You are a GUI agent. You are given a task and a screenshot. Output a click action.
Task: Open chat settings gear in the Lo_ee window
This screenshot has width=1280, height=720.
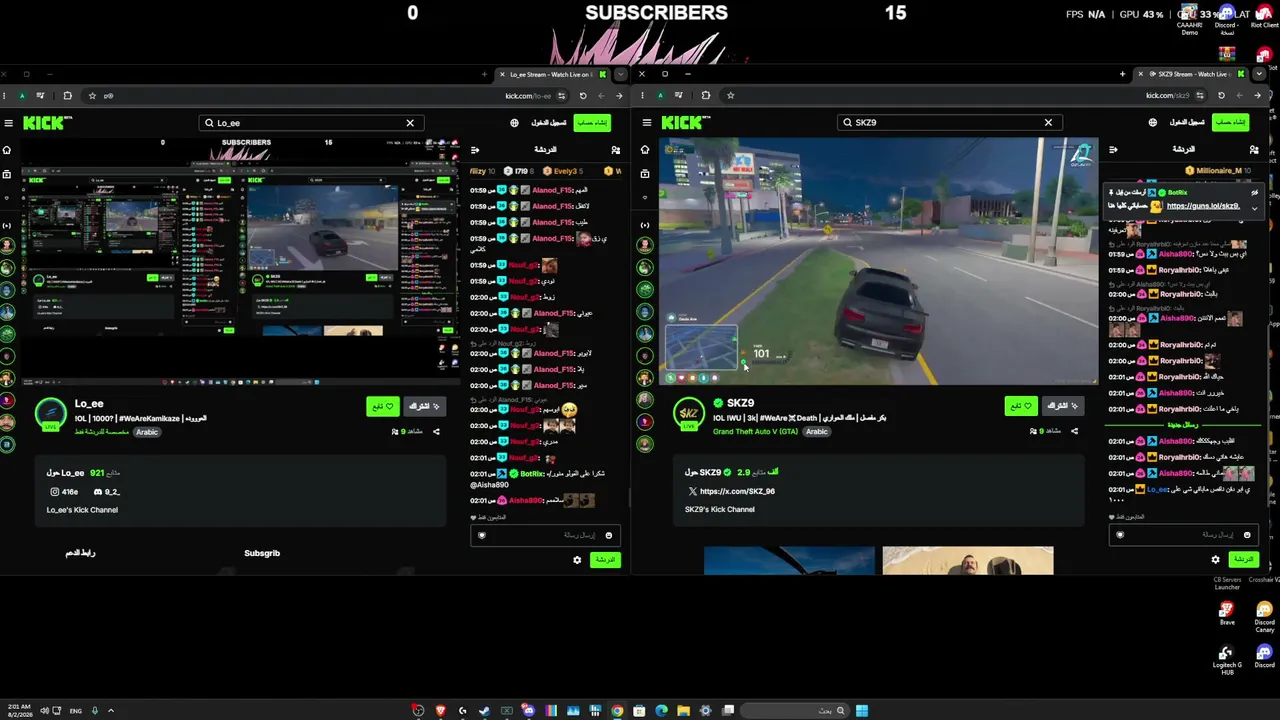[577, 560]
